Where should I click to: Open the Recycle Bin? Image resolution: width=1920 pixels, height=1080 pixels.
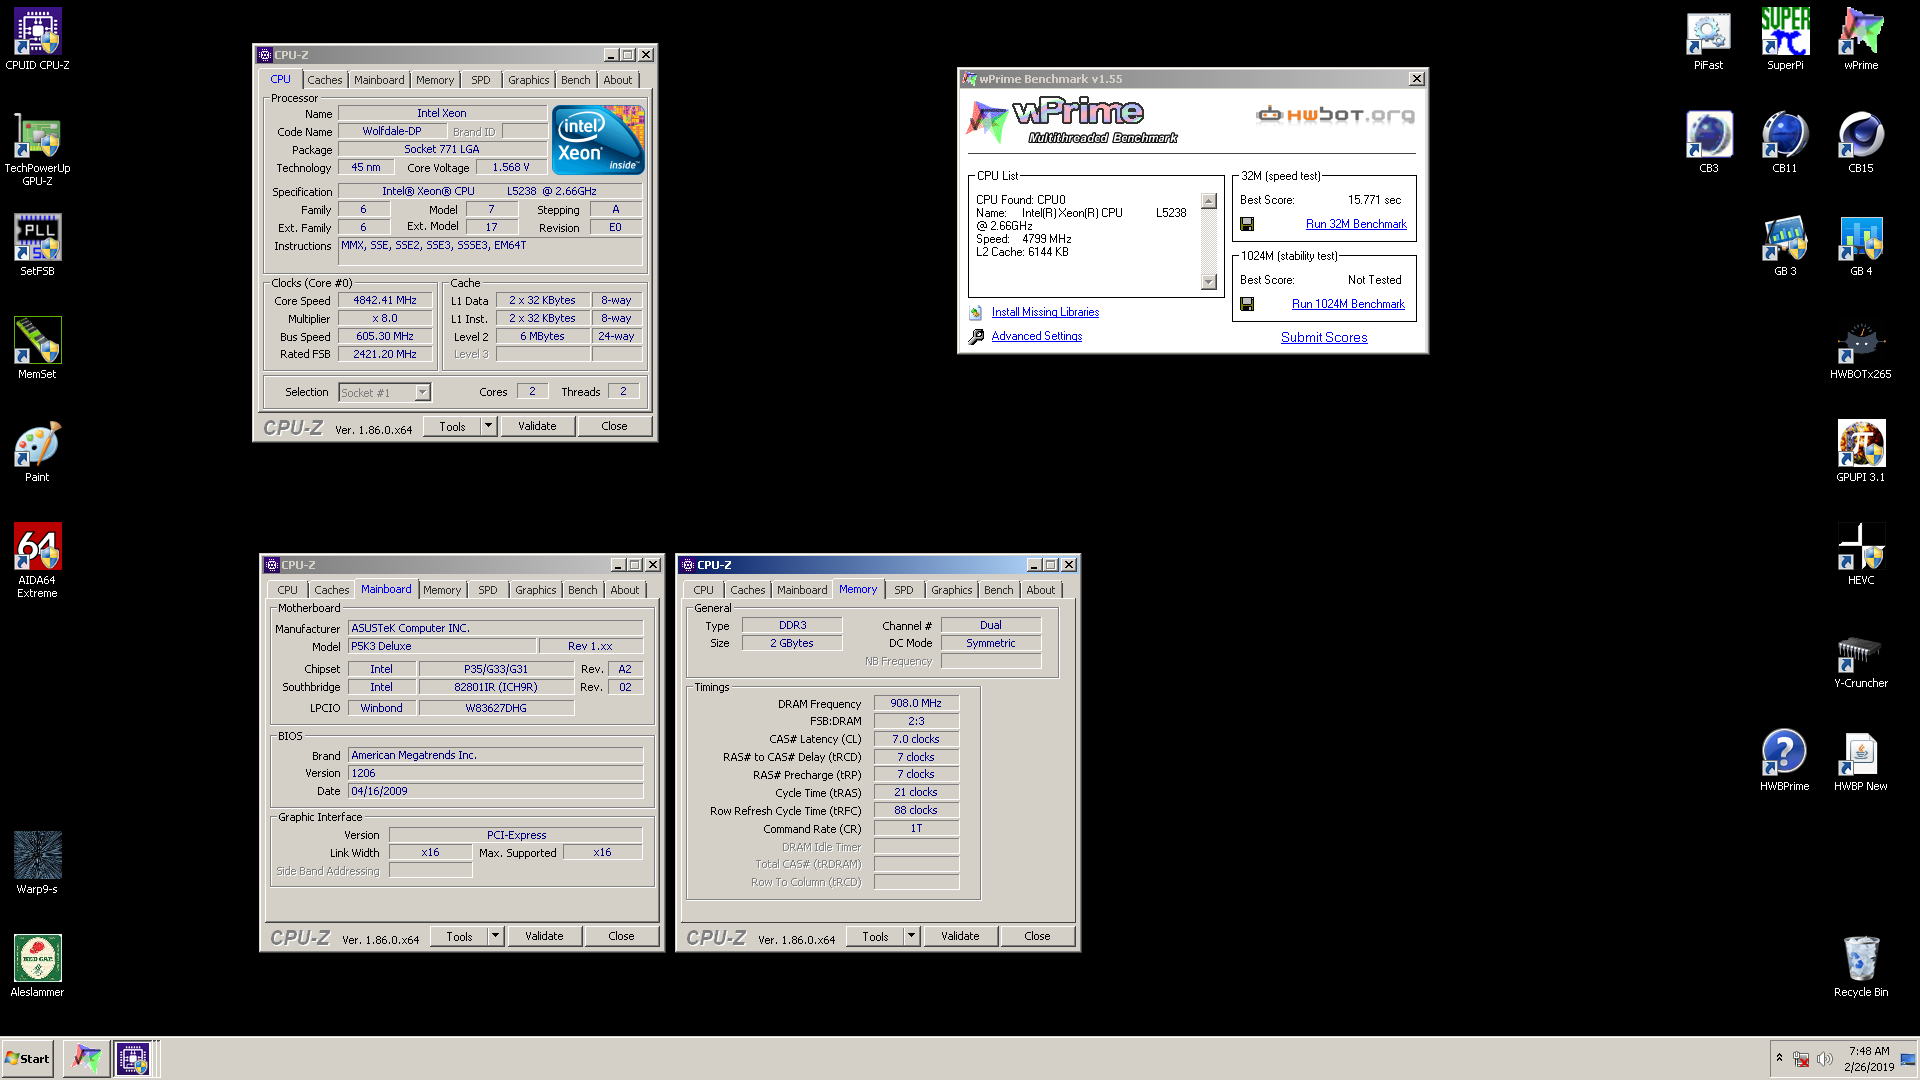click(1861, 966)
